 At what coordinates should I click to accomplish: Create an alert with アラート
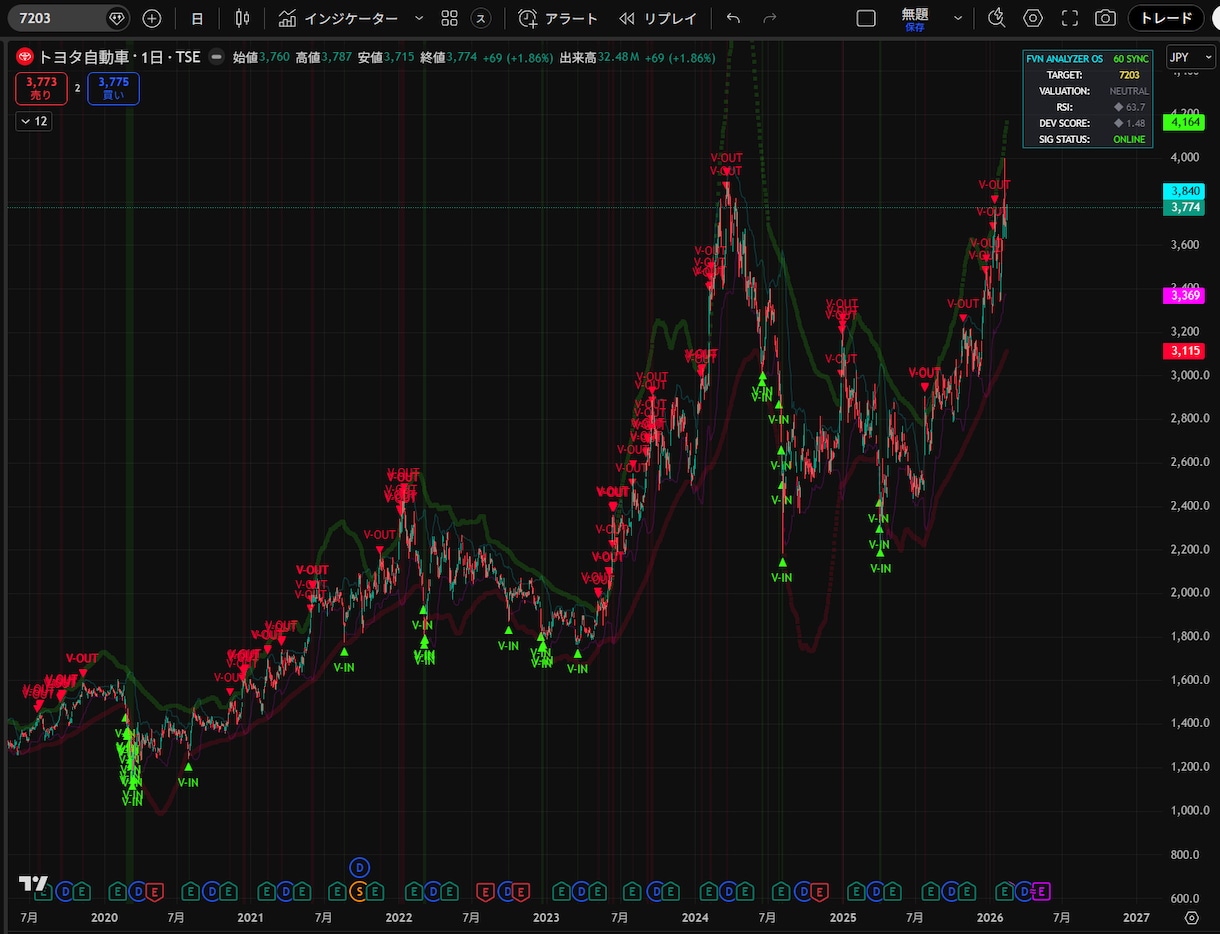[558, 18]
